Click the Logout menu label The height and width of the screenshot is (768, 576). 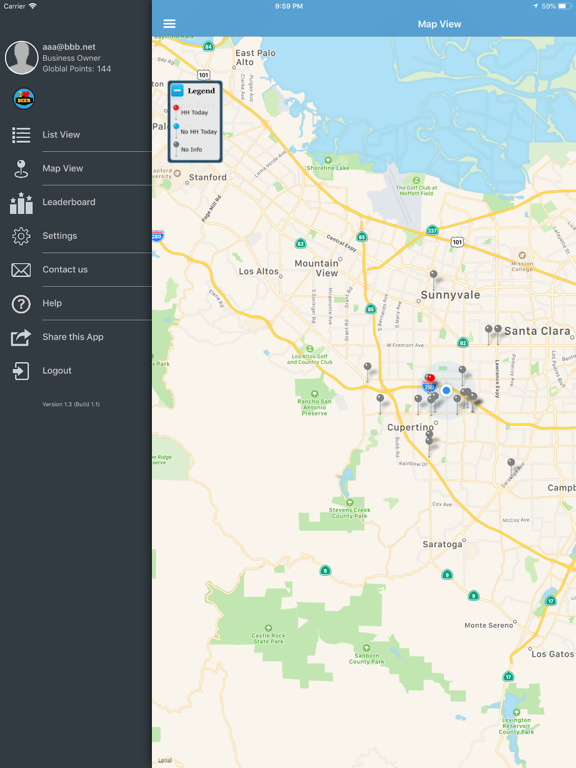click(x=57, y=371)
